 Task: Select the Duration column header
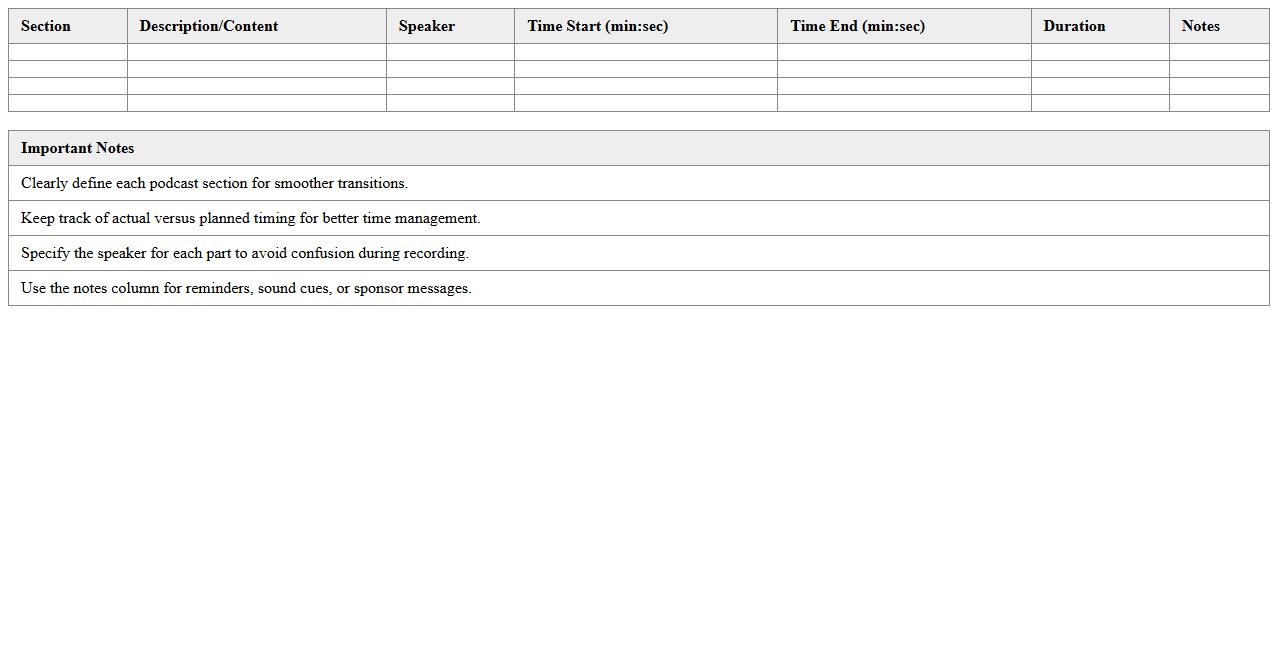click(1074, 26)
